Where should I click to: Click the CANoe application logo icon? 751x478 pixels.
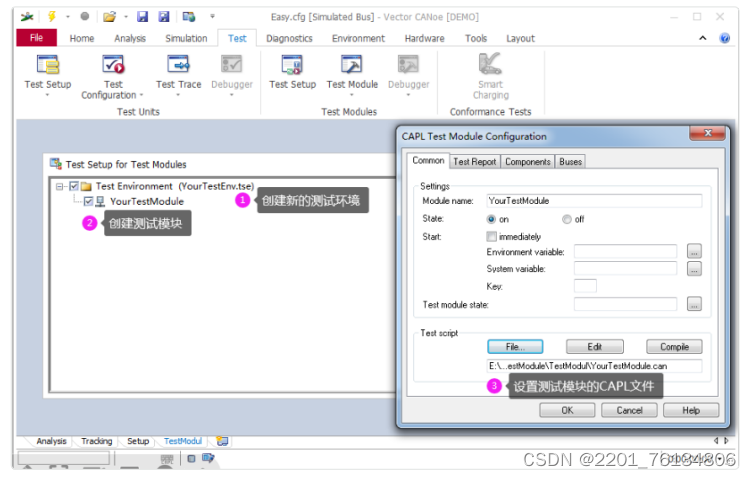click(x=27, y=17)
